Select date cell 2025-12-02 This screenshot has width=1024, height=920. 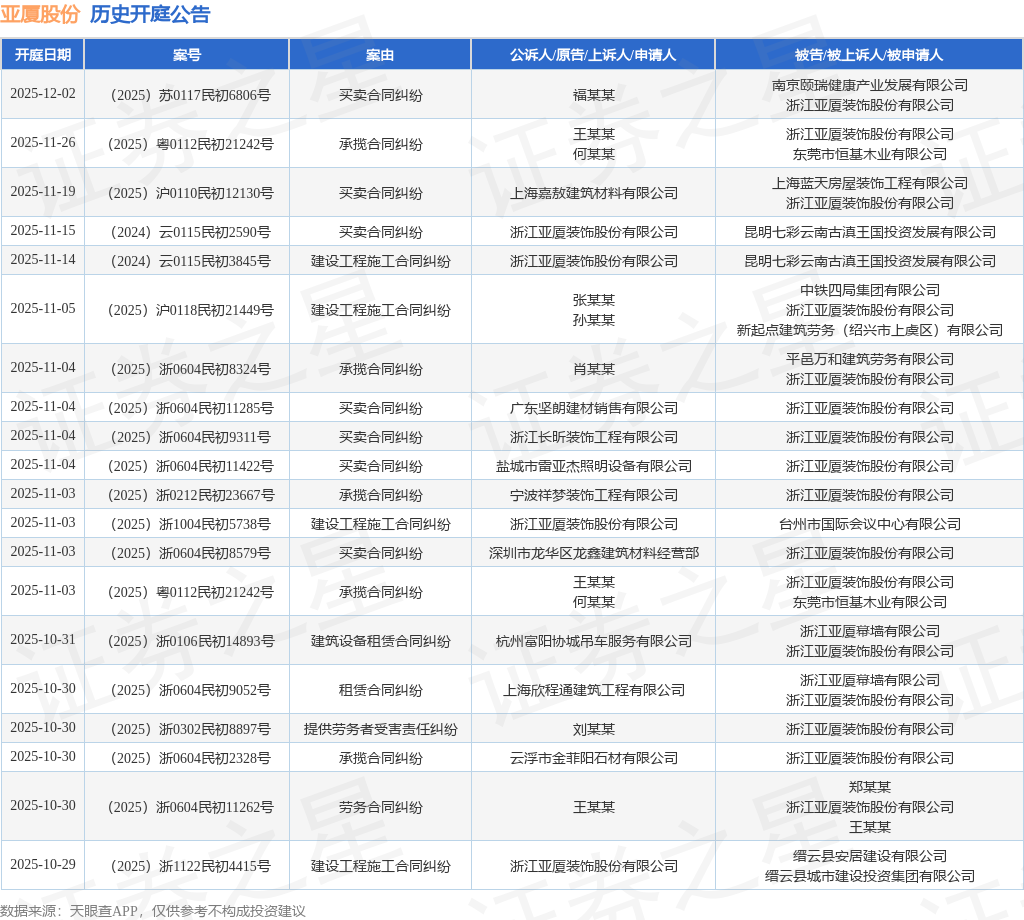(x=43, y=93)
